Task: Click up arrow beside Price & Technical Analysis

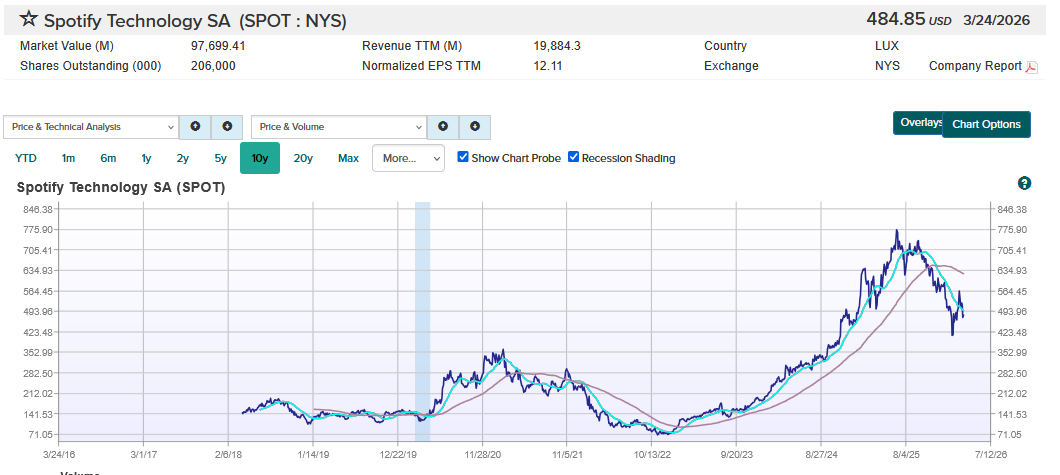Action: (195, 126)
